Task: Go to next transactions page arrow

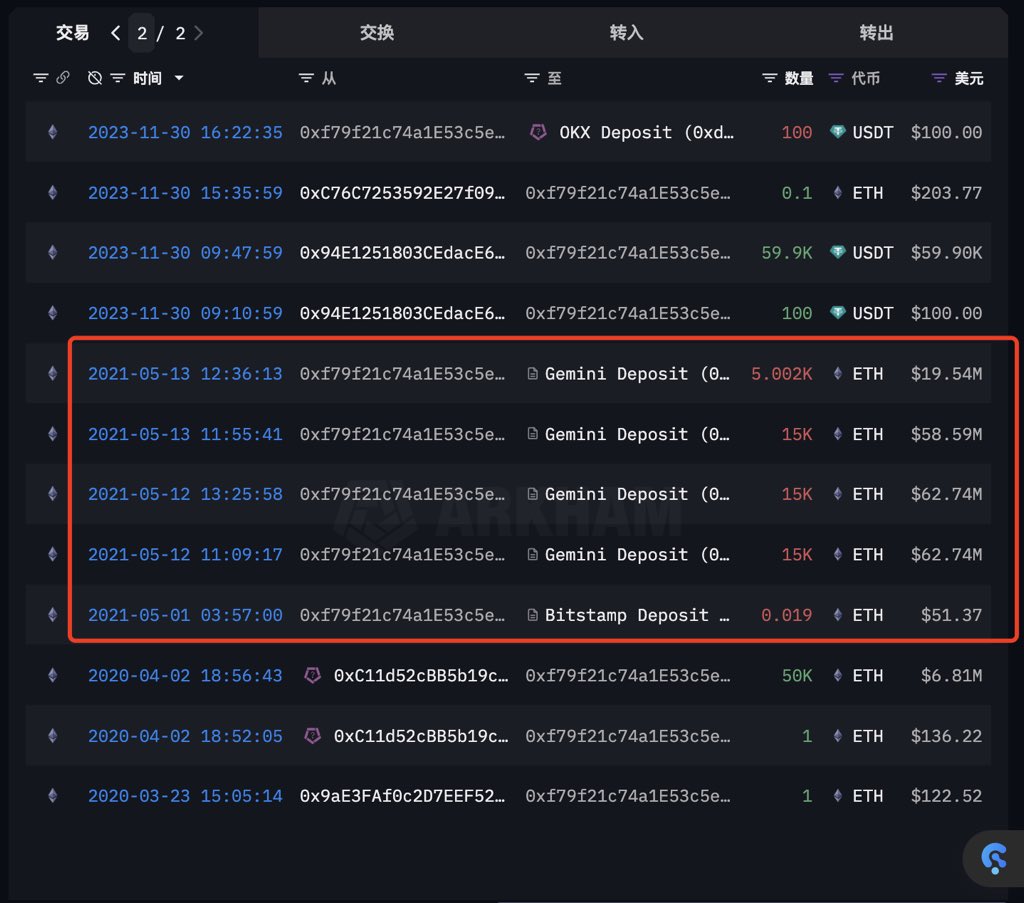Action: pos(199,33)
